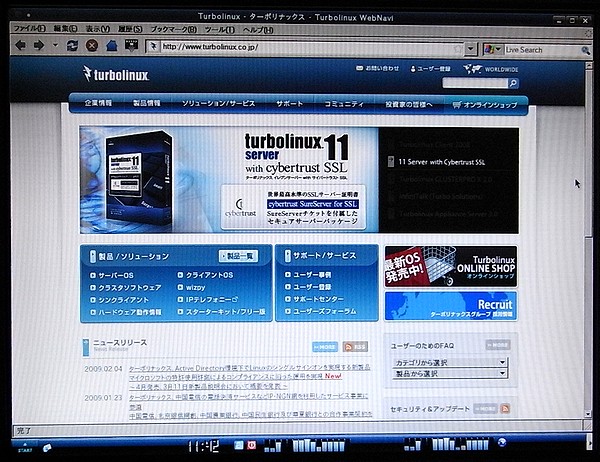
Task: Open the 履歴(S) menu
Action: [x=130, y=29]
